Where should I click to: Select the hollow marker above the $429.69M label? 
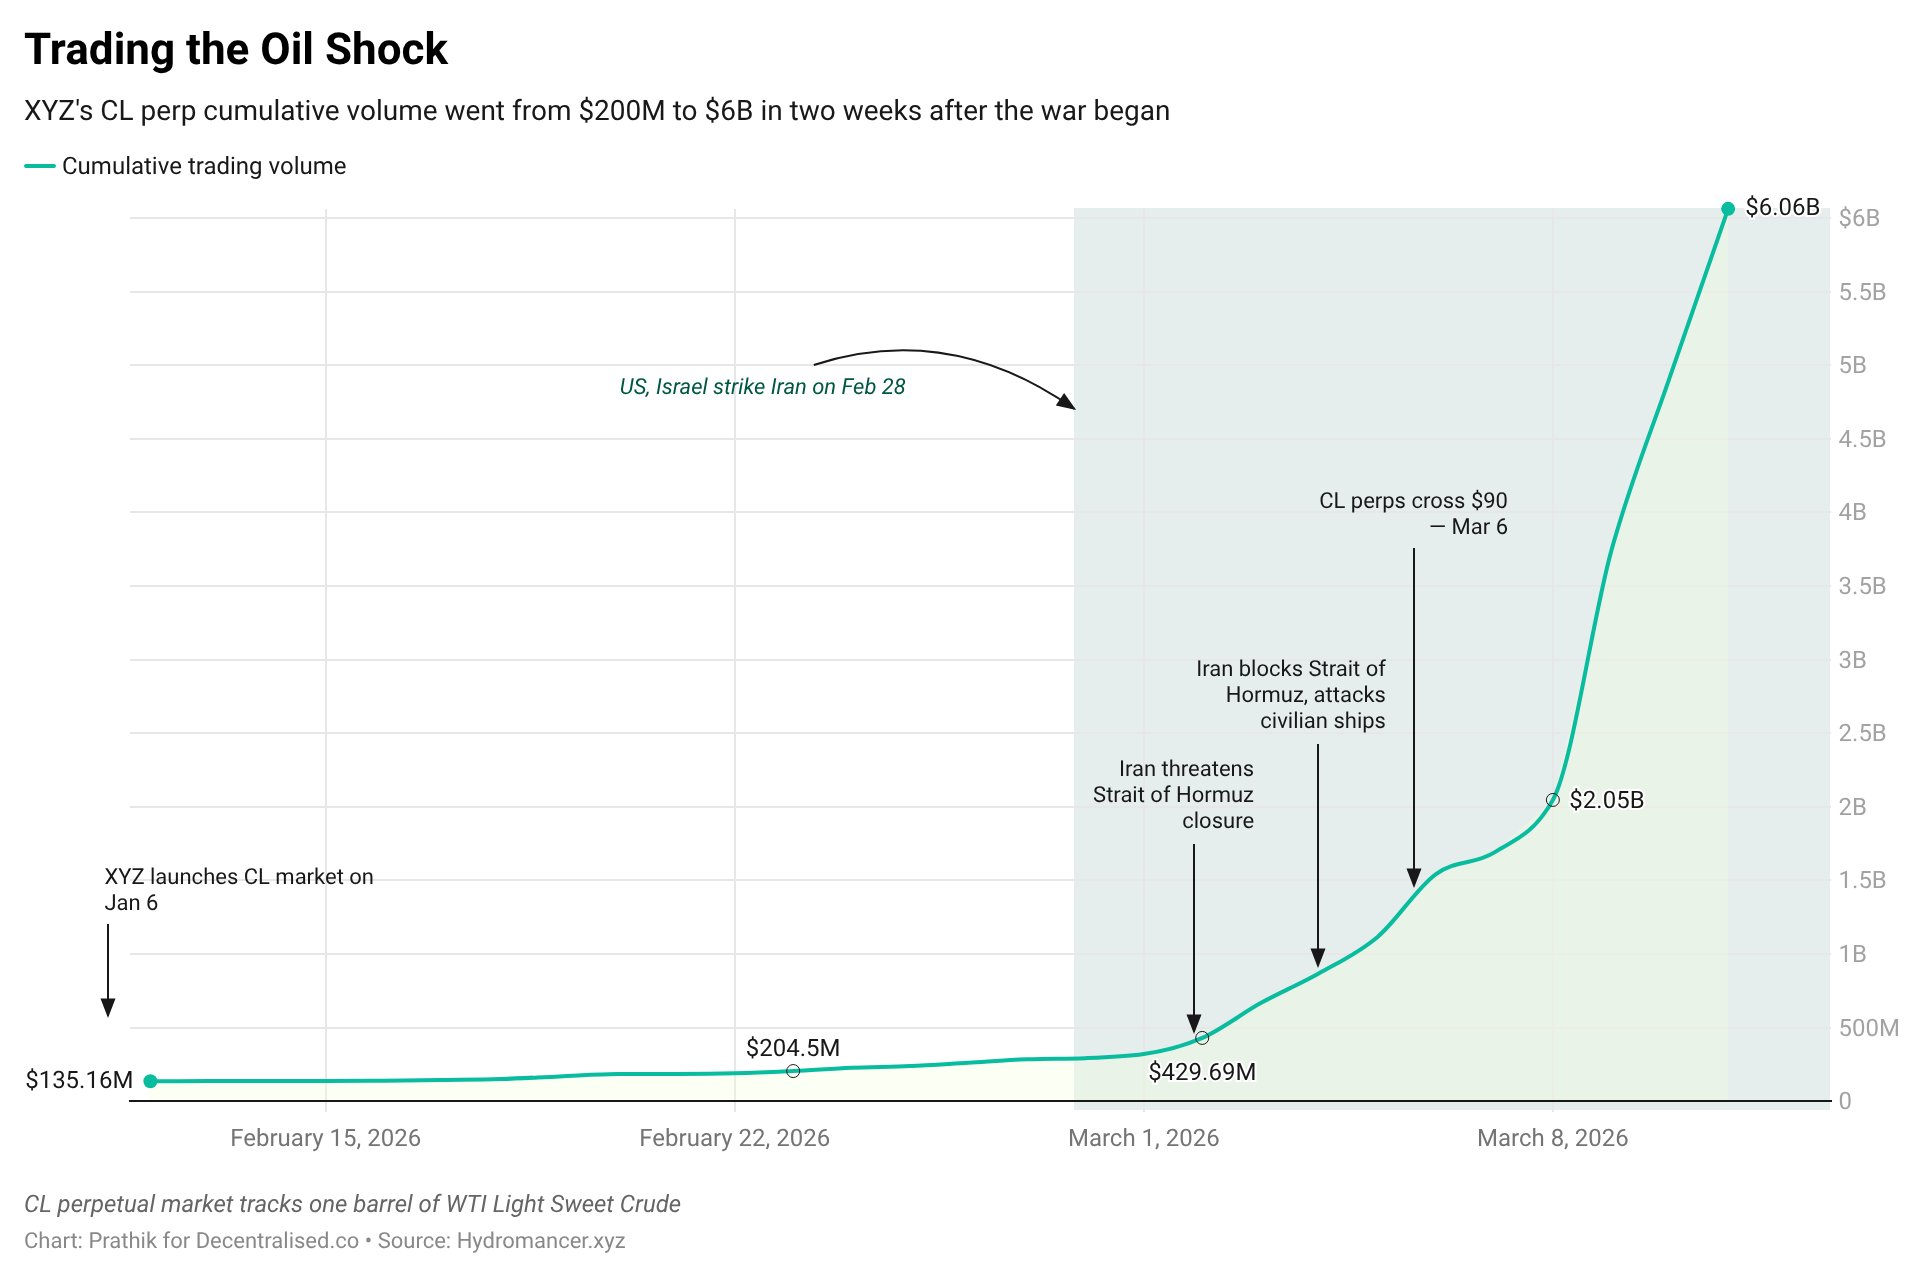tap(1202, 1038)
